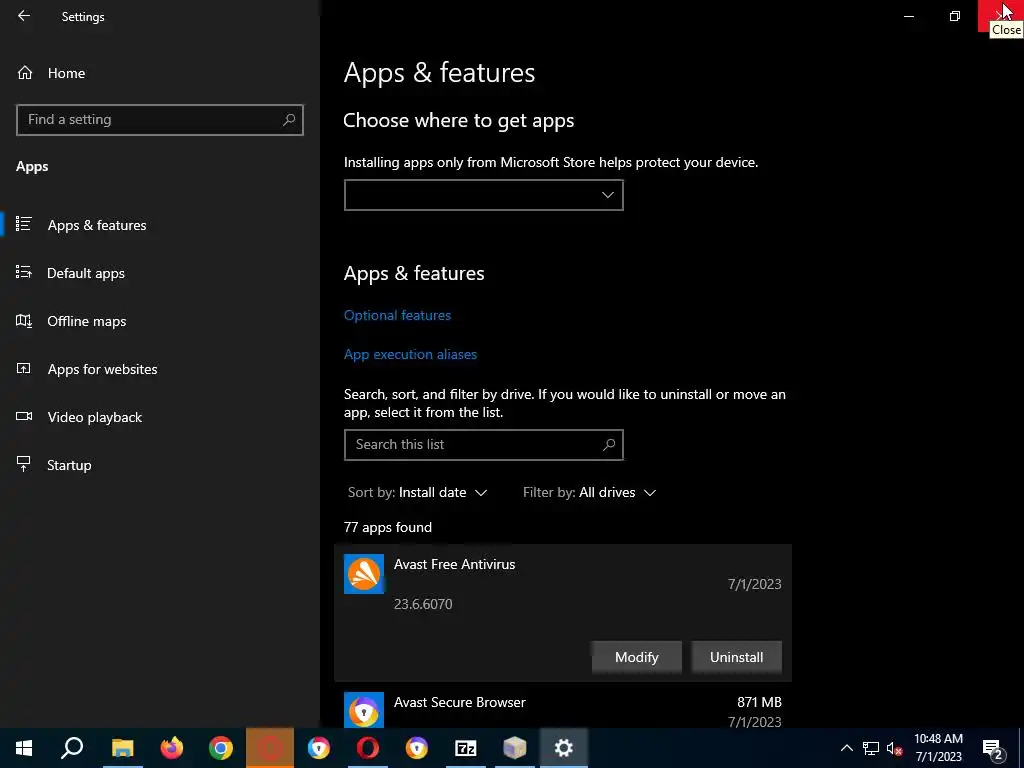
Task: Click the Avast Secure Browser 871 MB size
Action: [760, 702]
